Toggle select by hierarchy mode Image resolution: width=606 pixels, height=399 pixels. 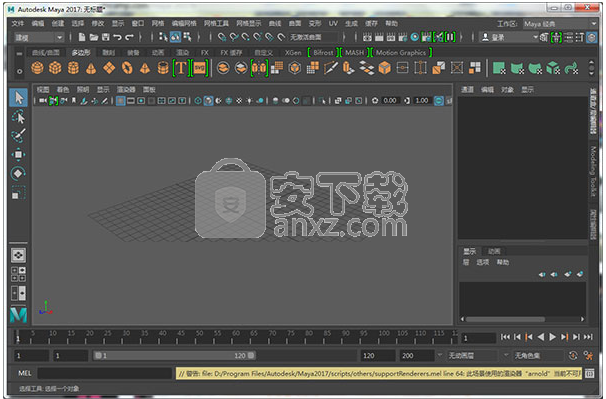click(x=163, y=37)
